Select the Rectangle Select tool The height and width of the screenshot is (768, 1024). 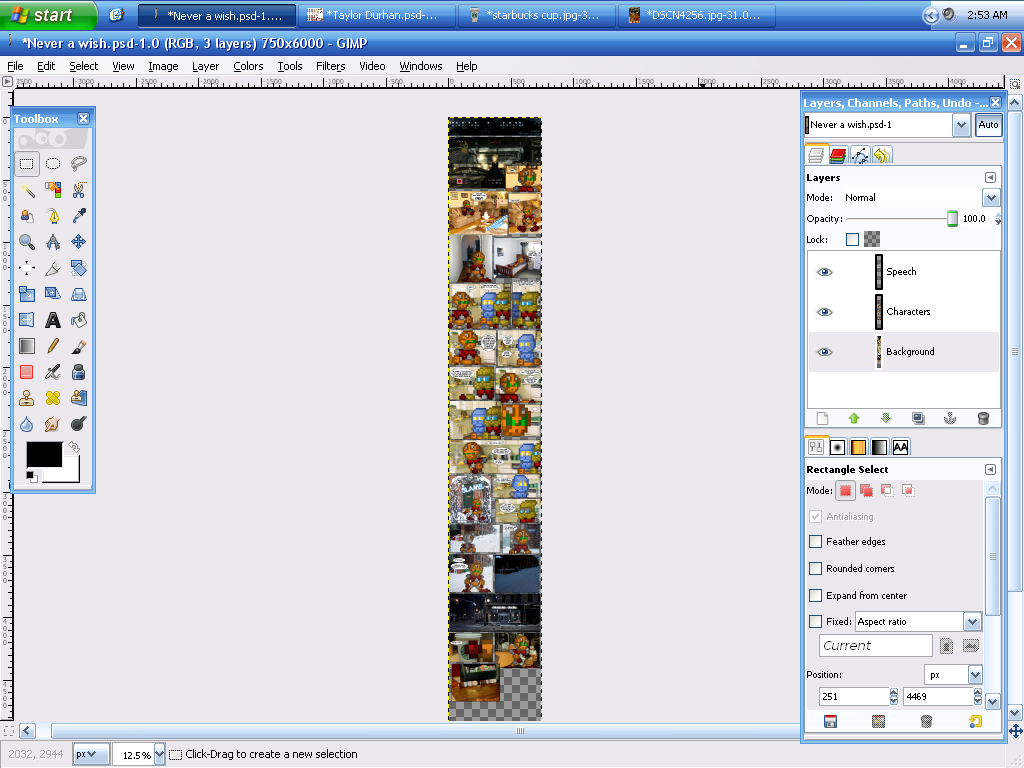[27, 164]
